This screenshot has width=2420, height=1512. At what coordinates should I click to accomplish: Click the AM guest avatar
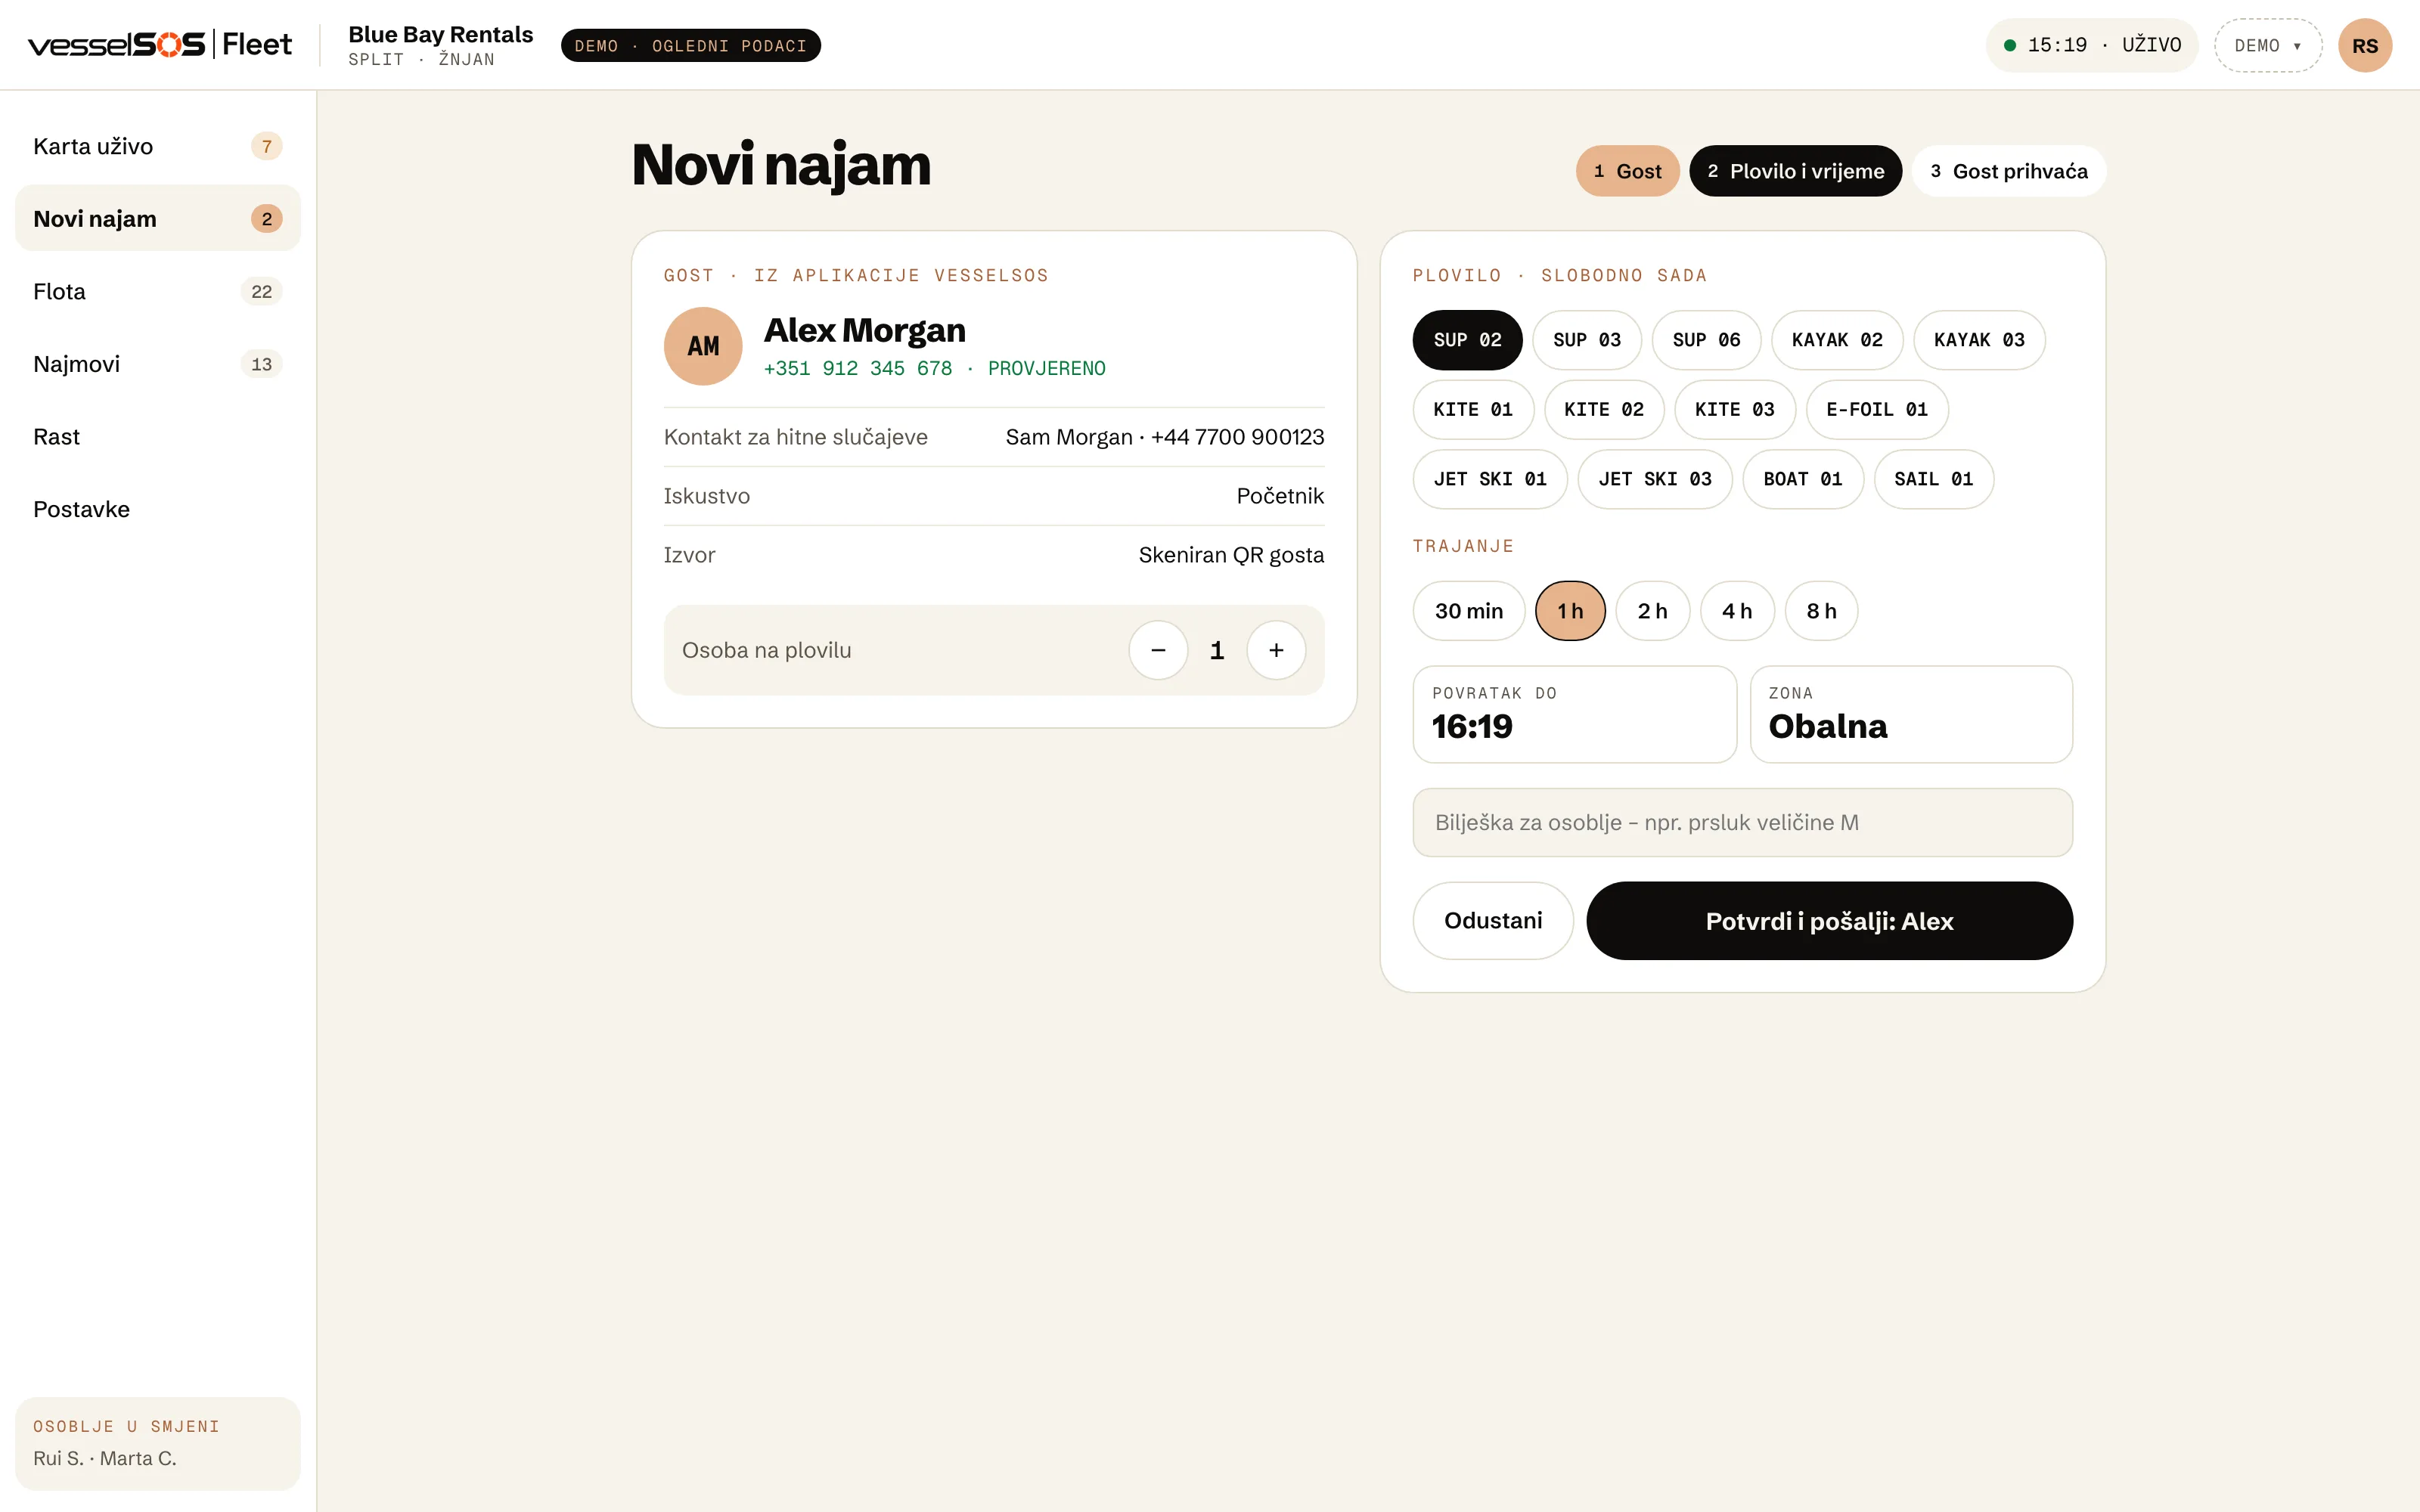point(703,346)
